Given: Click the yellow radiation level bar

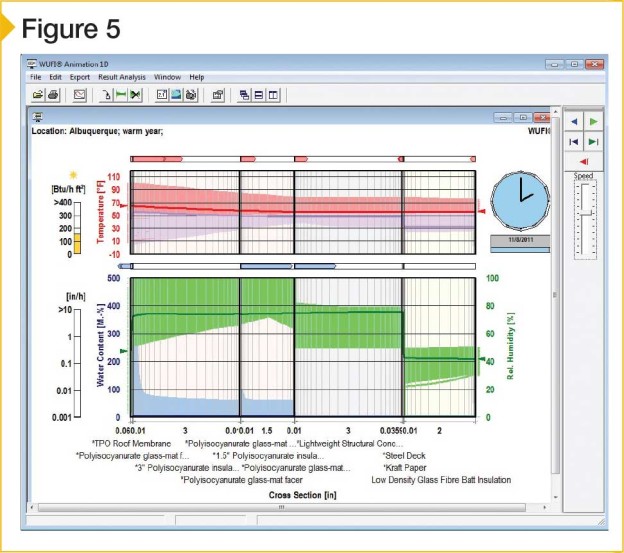Looking at the screenshot, I should 77,243.
